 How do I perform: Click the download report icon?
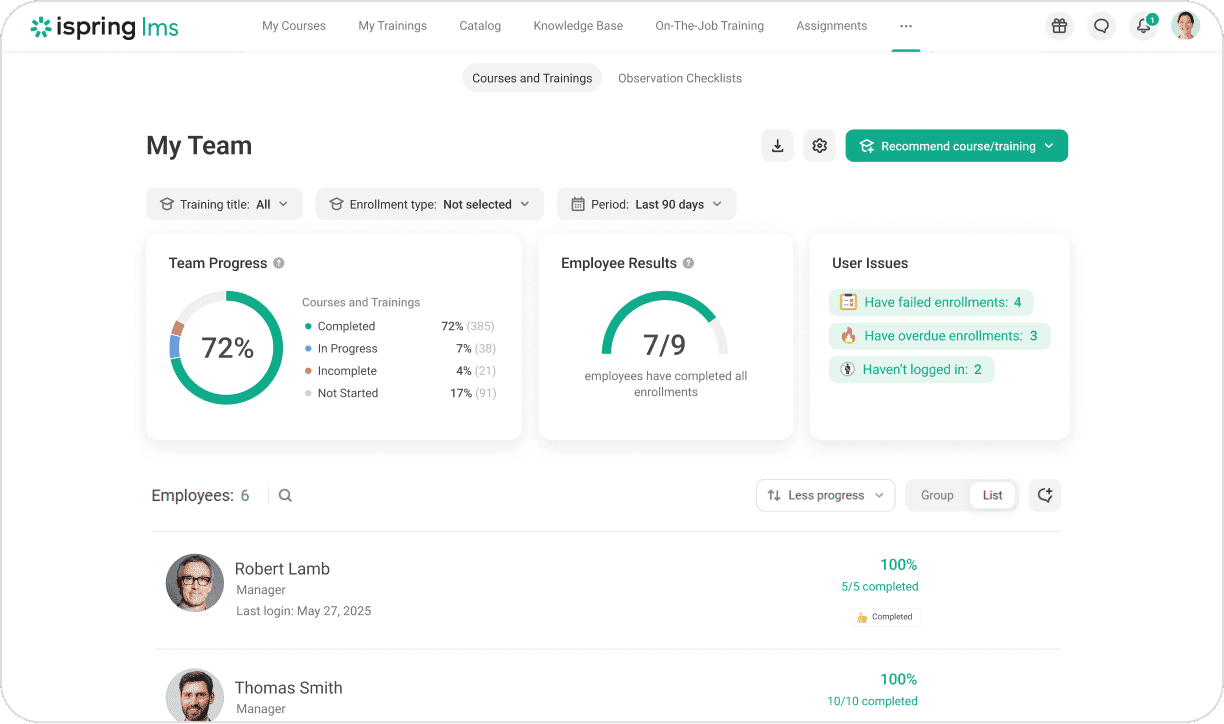click(777, 146)
